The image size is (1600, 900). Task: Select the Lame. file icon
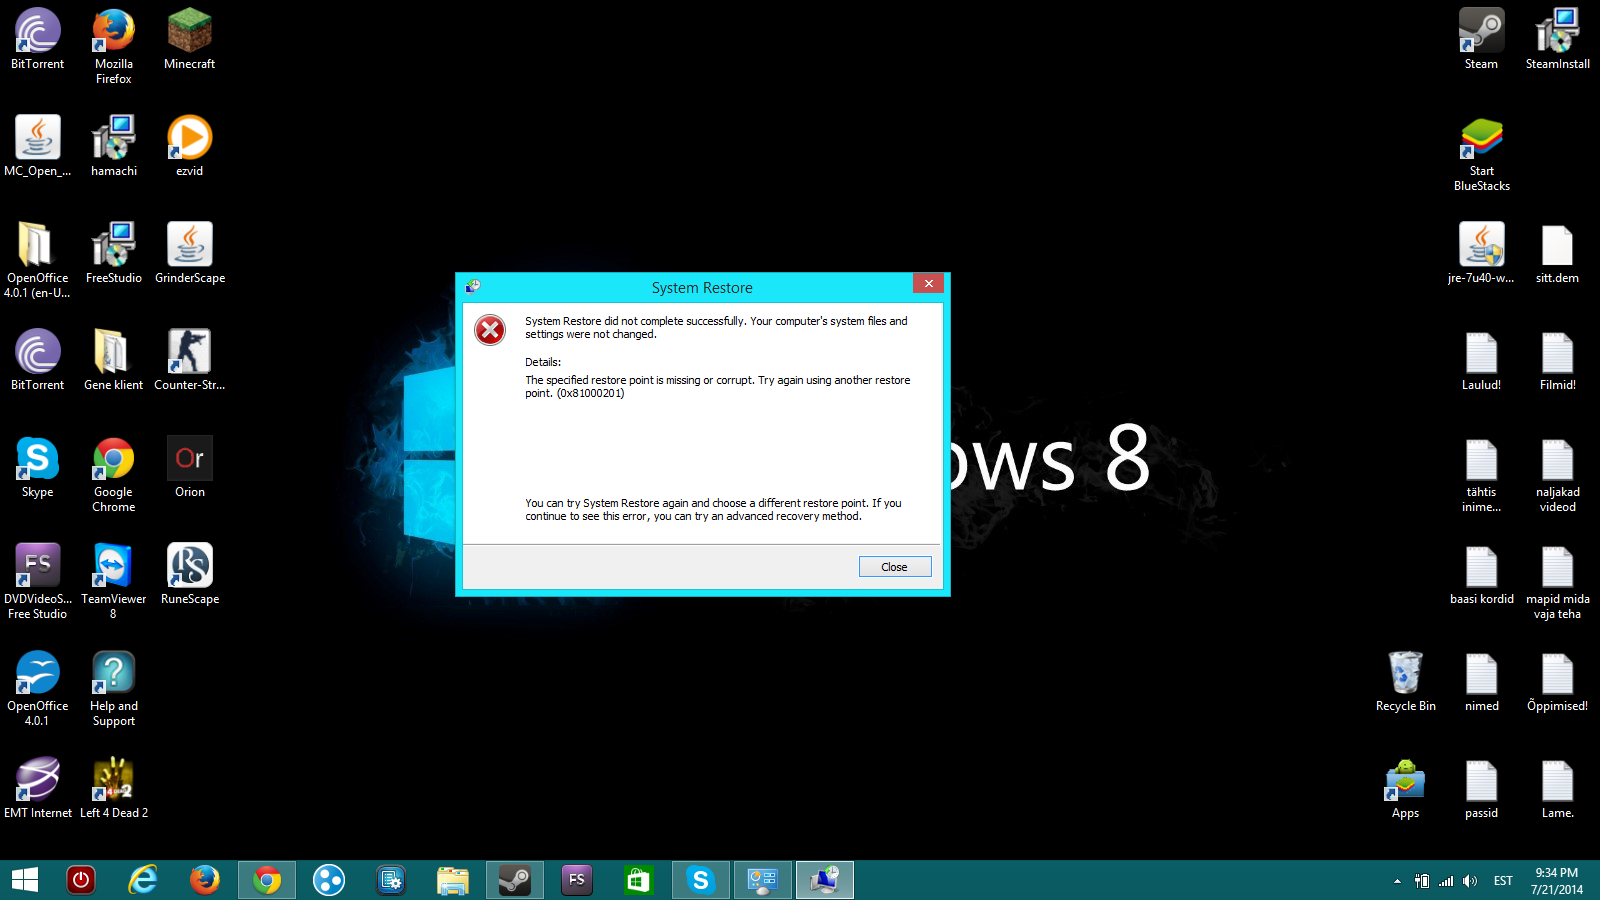pyautogui.click(x=1557, y=787)
